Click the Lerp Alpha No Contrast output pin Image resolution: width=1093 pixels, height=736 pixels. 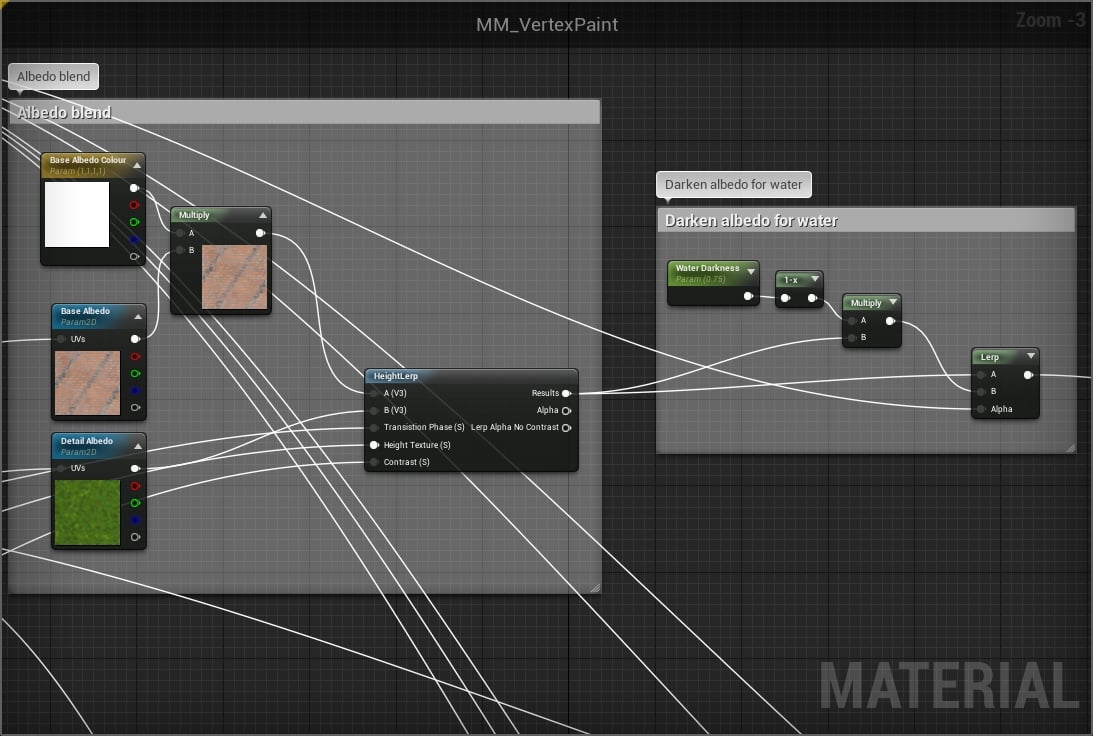coord(567,427)
